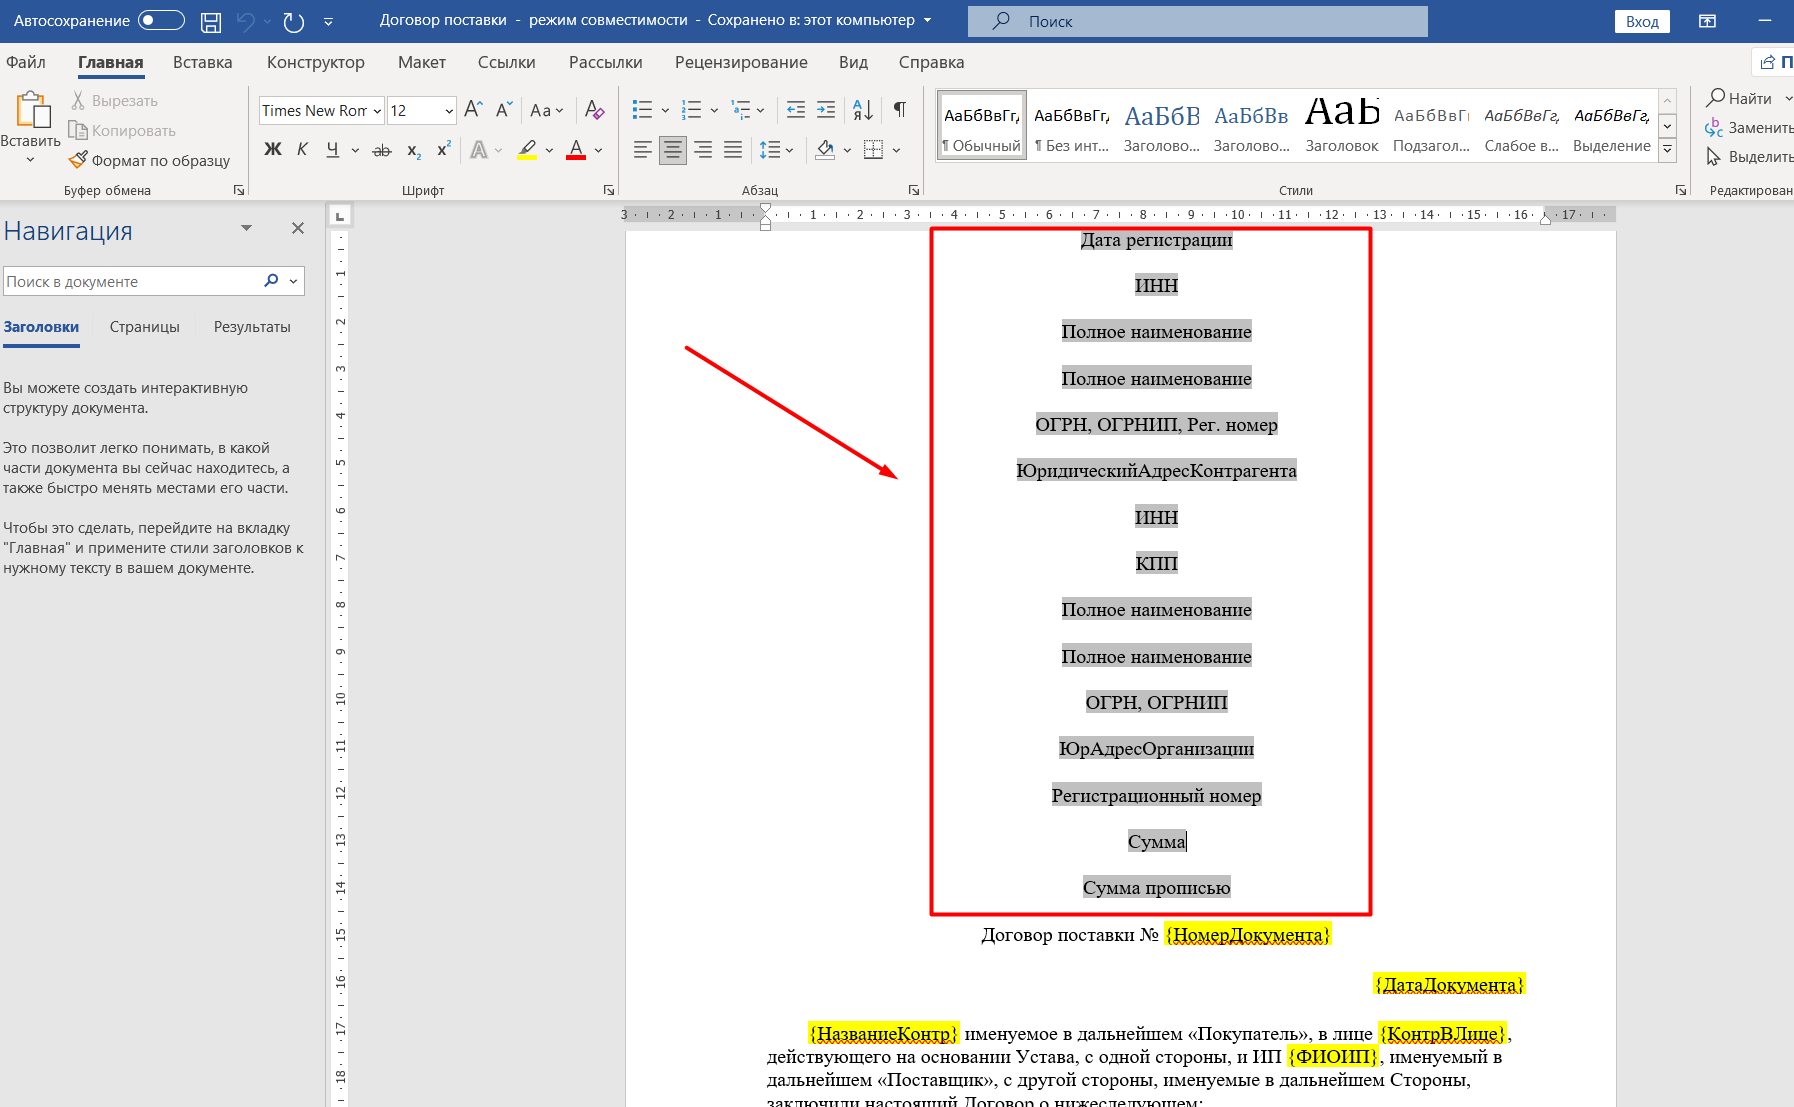Expand the line spacing dropdown
1794x1107 pixels.
pos(789,150)
